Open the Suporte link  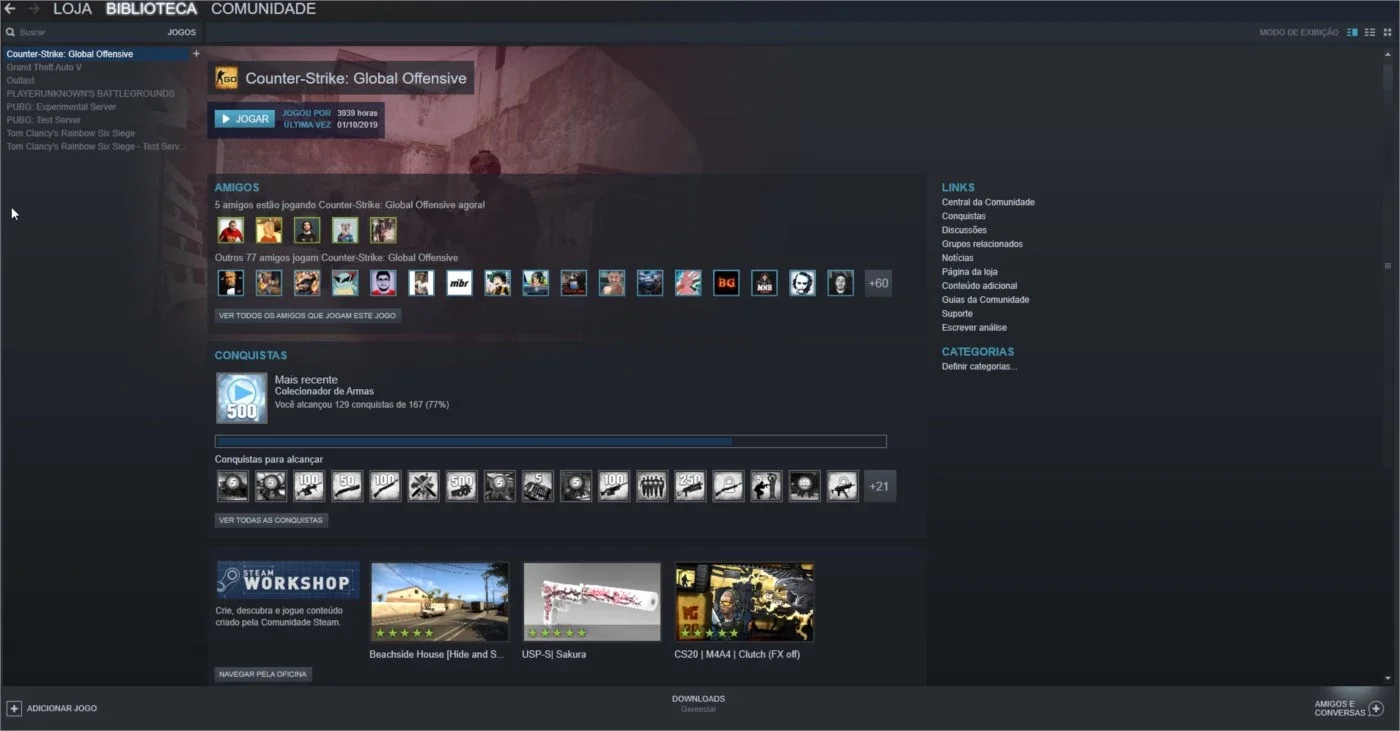(x=957, y=314)
